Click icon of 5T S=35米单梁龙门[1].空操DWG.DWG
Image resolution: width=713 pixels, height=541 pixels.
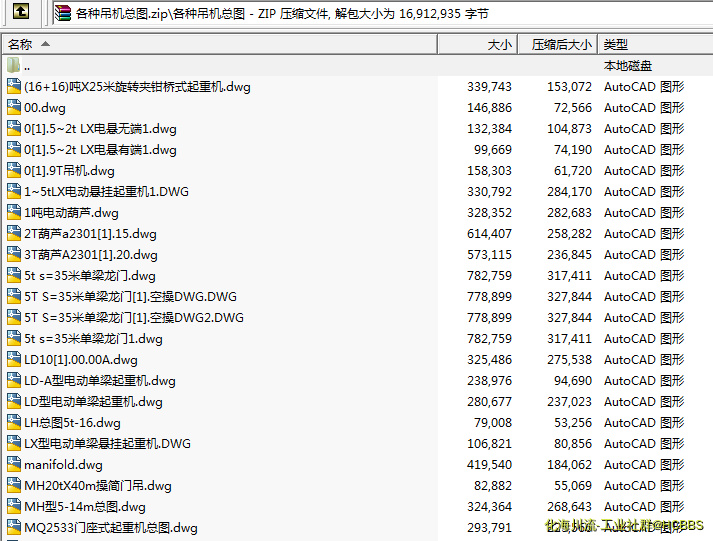click(14, 296)
